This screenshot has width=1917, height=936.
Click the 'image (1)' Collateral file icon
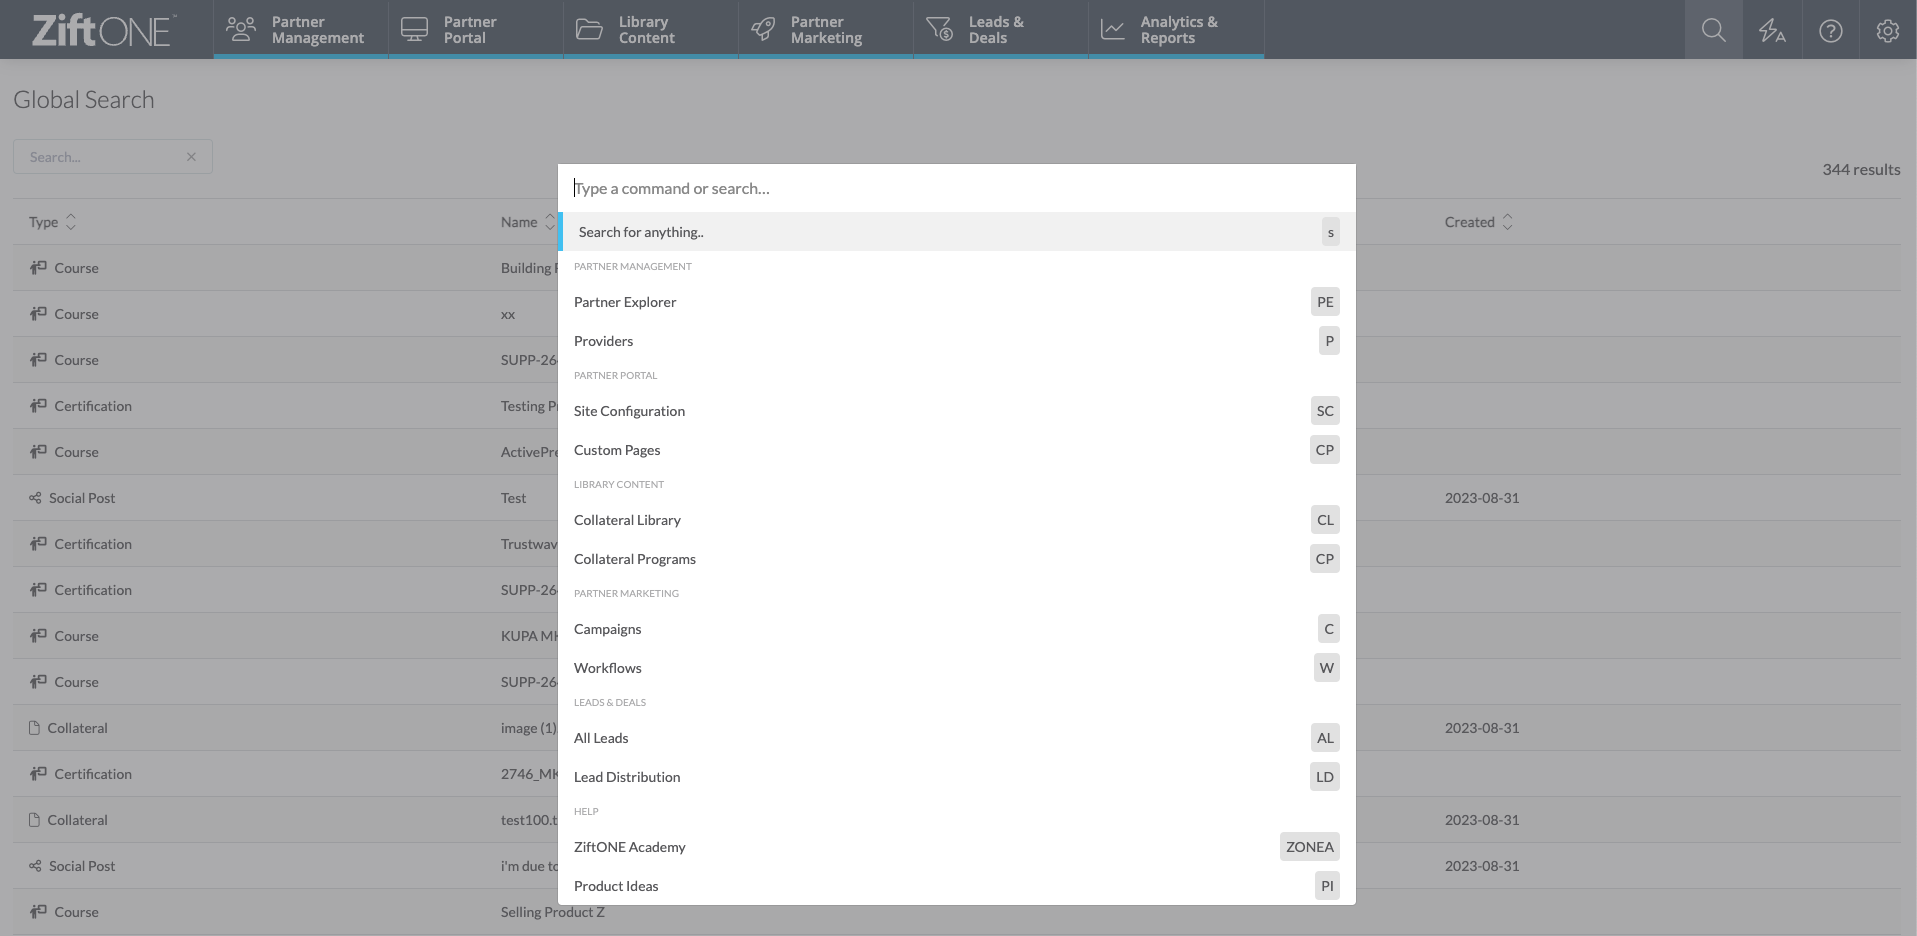35,728
